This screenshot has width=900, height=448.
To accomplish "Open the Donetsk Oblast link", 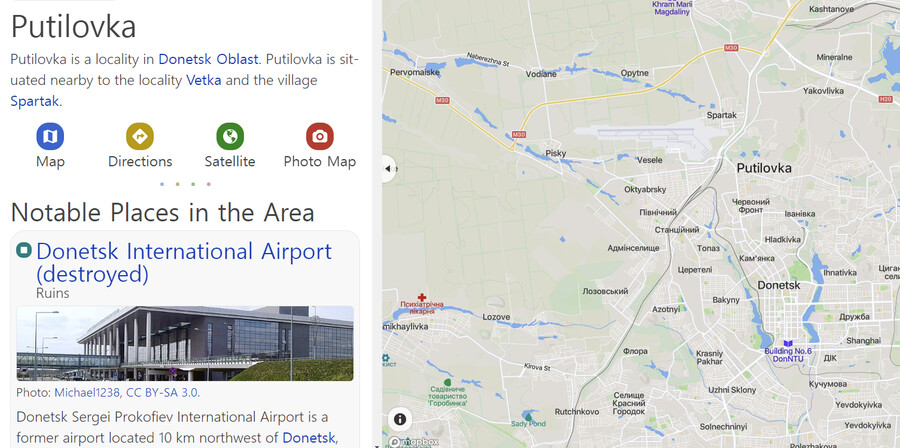I will tap(208, 59).
